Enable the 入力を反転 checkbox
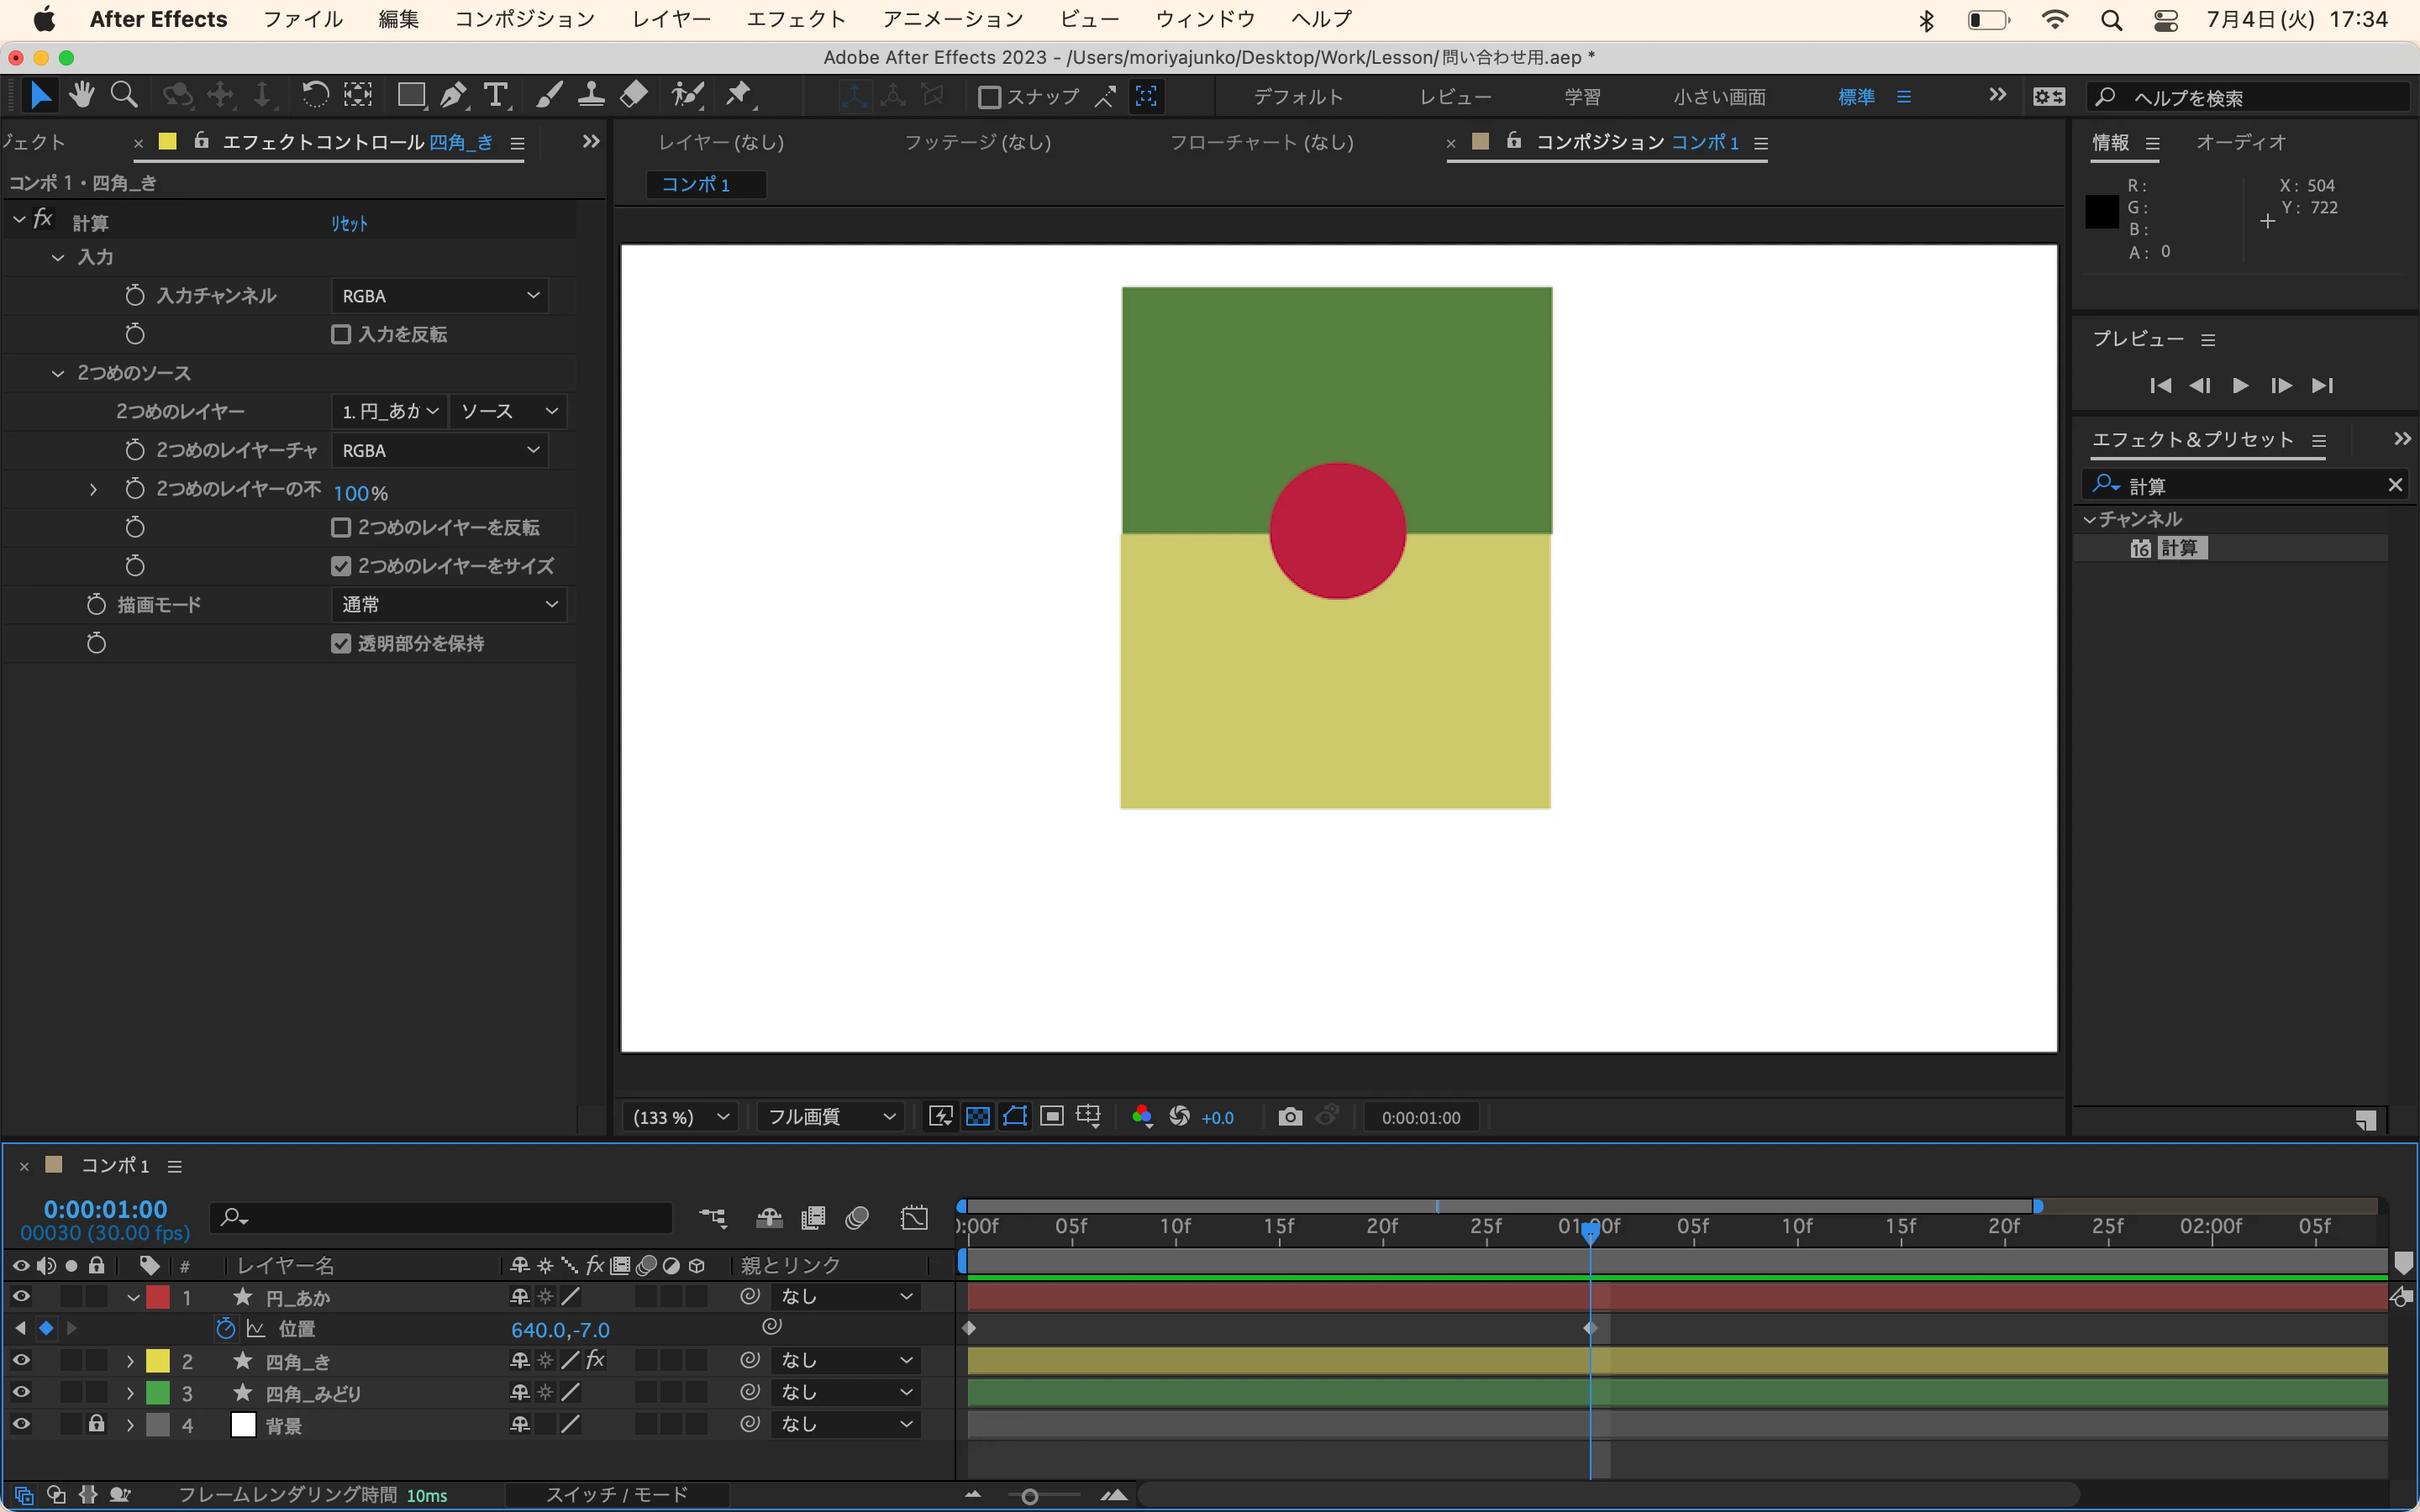The width and height of the screenshot is (2420, 1512). [341, 334]
